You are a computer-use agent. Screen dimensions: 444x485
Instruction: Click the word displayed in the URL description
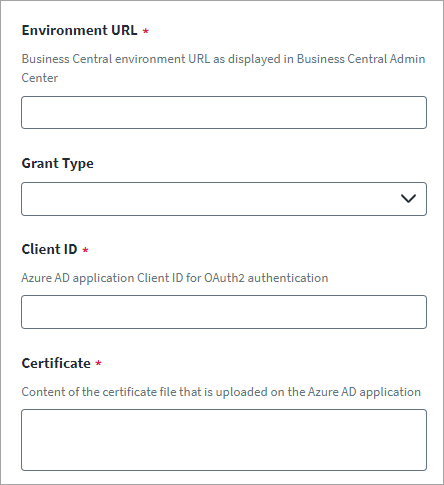[x=254, y=59]
